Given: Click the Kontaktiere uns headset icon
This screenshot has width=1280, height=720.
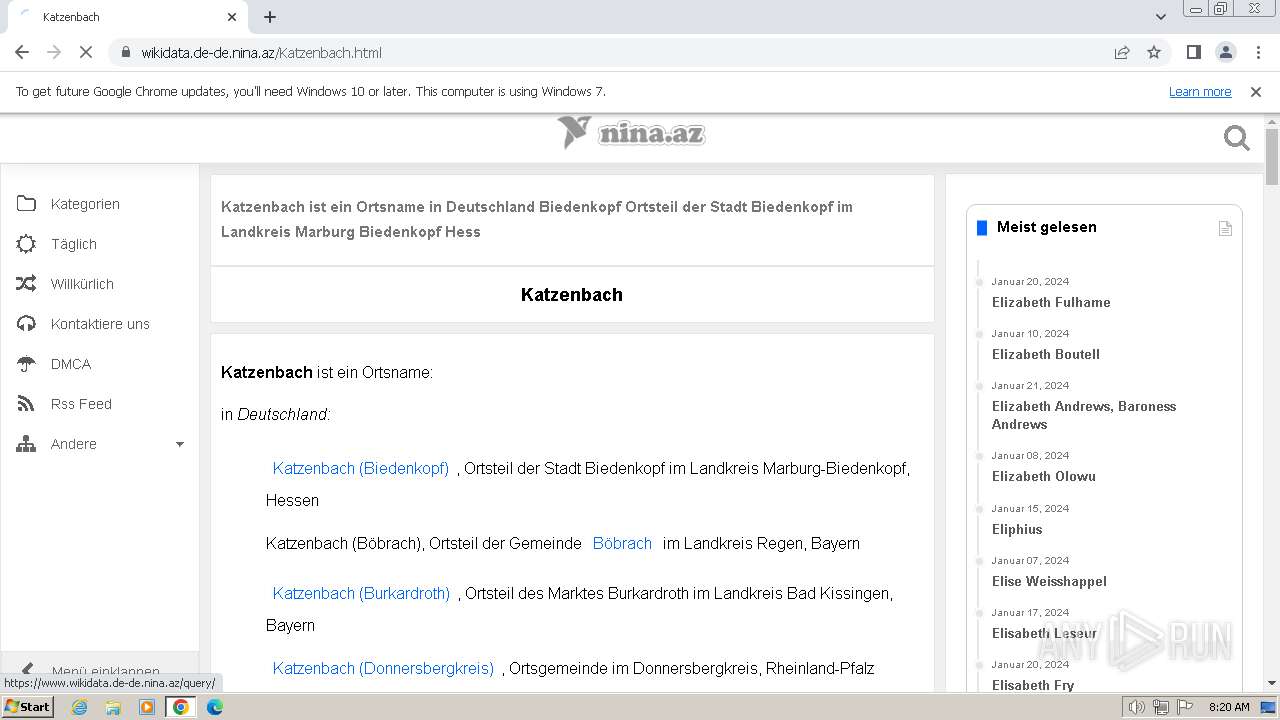Looking at the screenshot, I should pyautogui.click(x=26, y=324).
